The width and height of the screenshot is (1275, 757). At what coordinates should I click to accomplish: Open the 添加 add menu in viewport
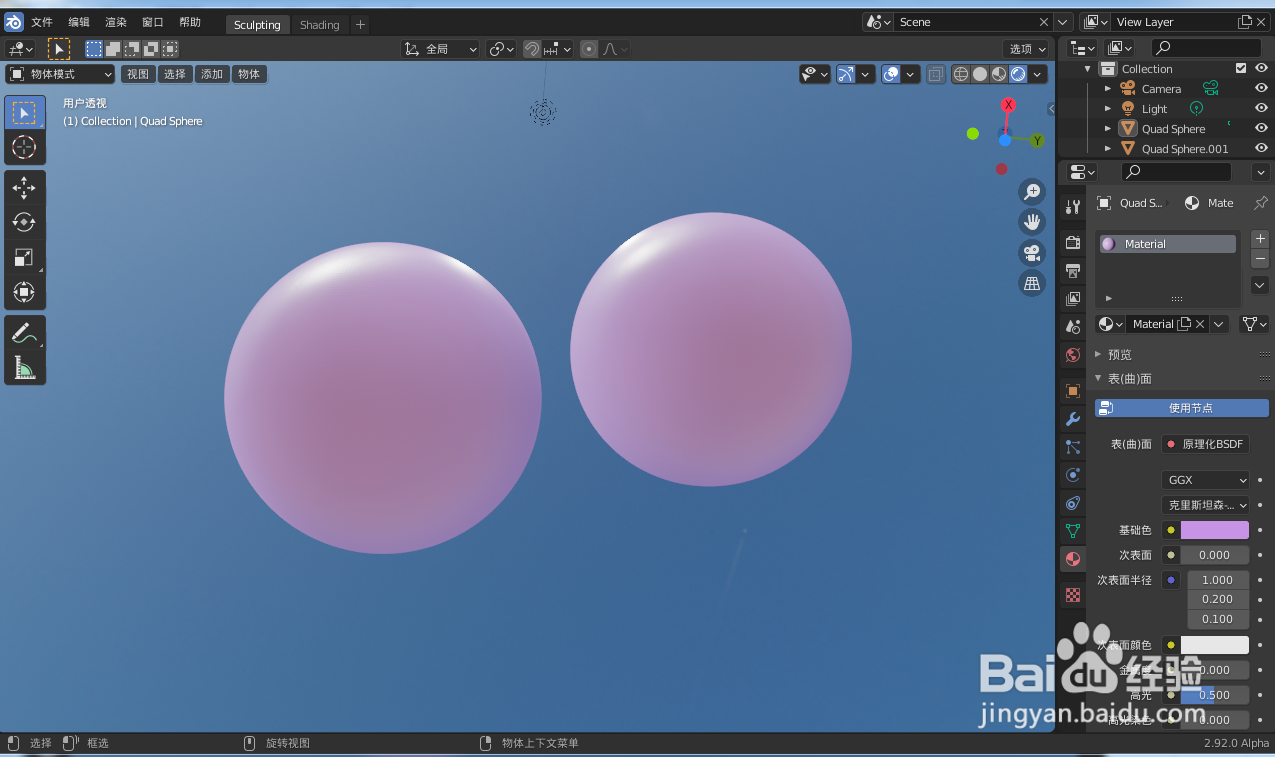pyautogui.click(x=212, y=74)
